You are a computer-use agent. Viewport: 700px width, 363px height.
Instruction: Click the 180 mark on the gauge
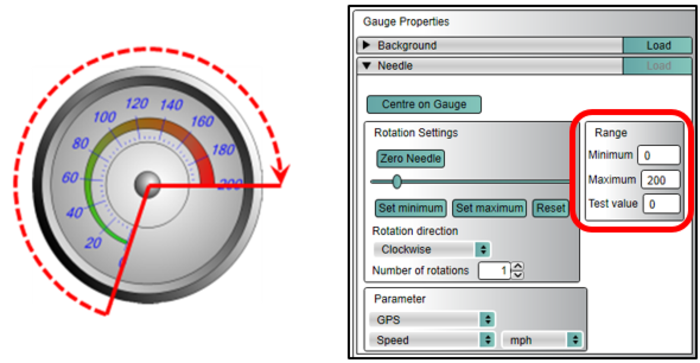pos(223,150)
